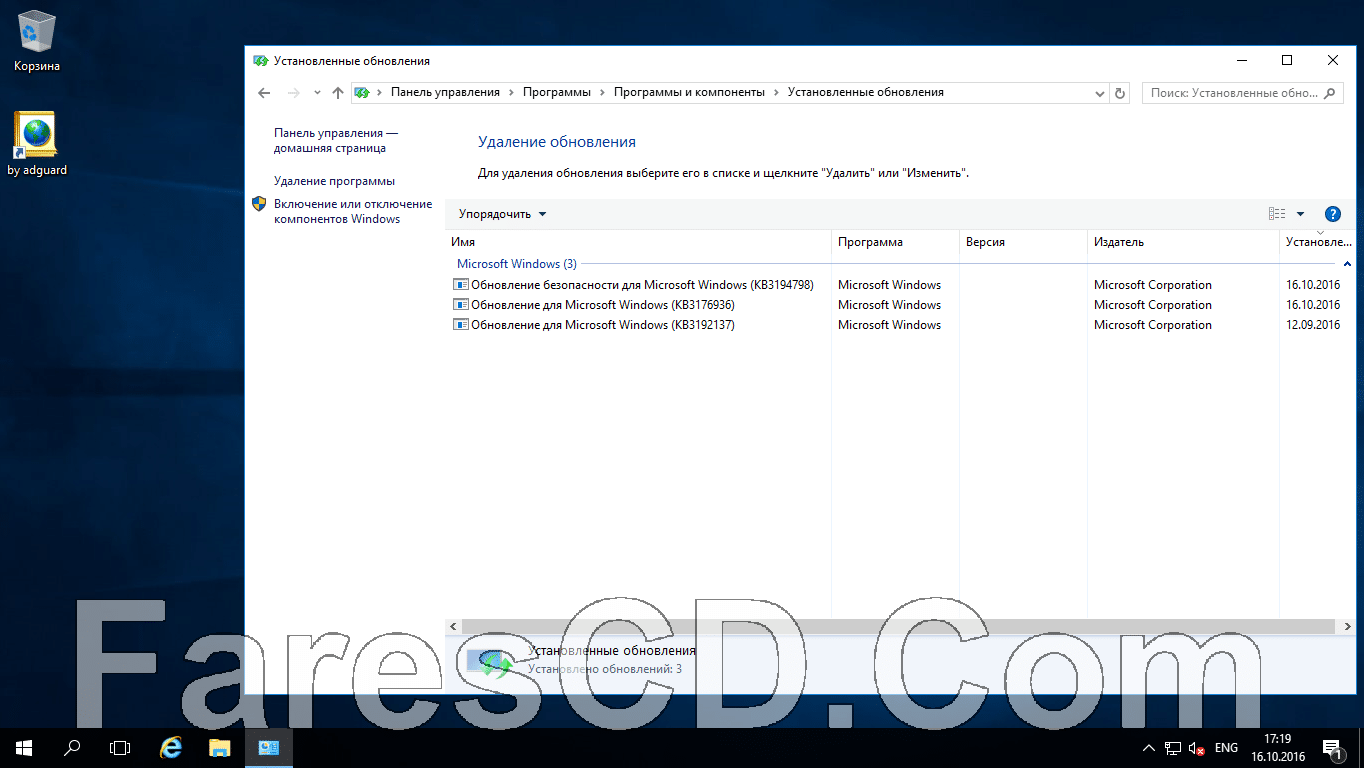The width and height of the screenshot is (1364, 768).
Task: Expand the chevron after 'Программы' breadcrumb
Action: coord(602,92)
